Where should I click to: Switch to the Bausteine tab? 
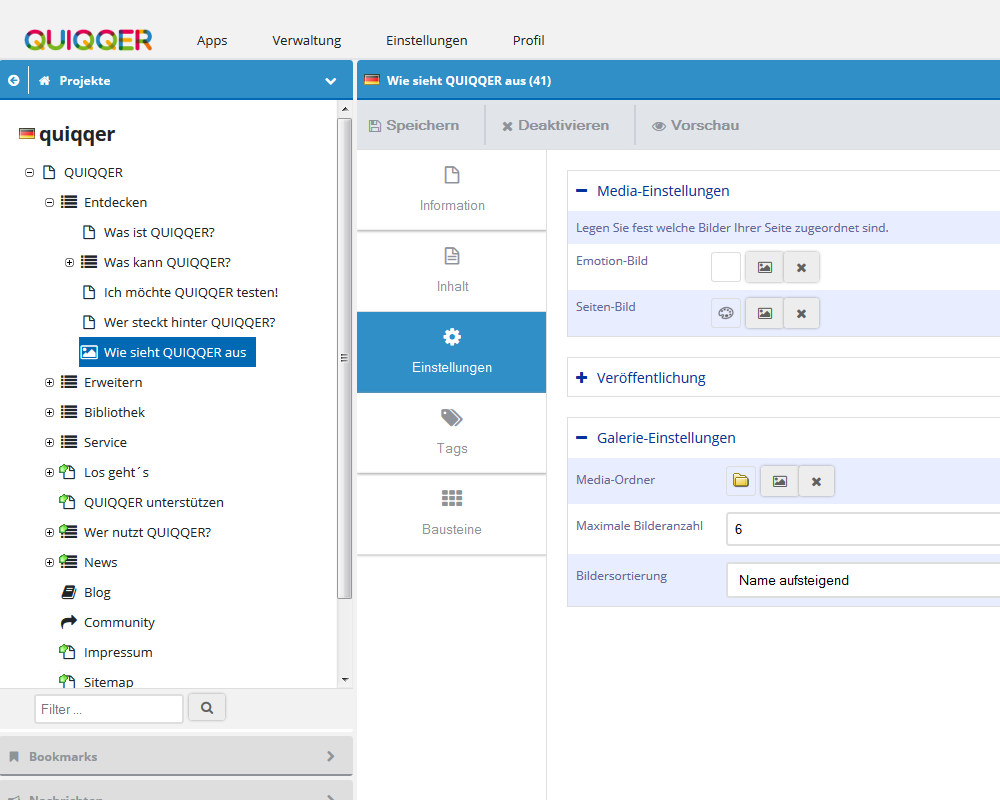pos(452,514)
